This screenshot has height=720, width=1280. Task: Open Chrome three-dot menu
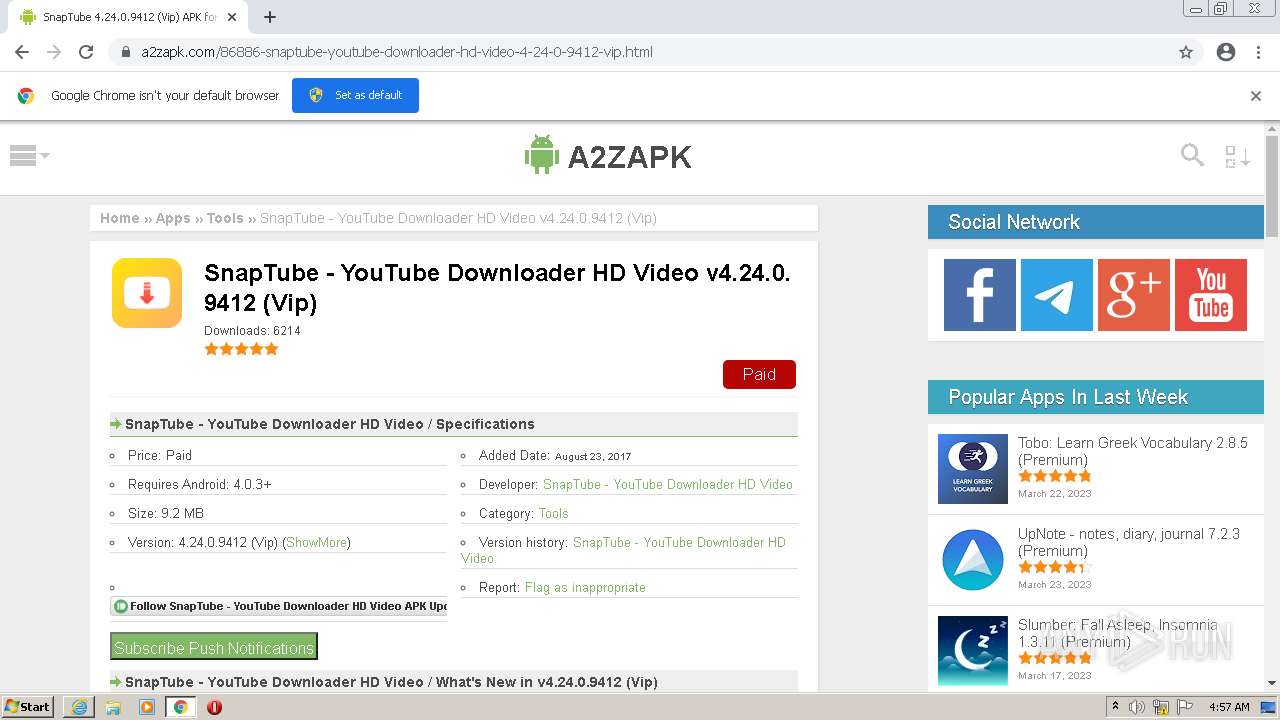click(x=1258, y=52)
